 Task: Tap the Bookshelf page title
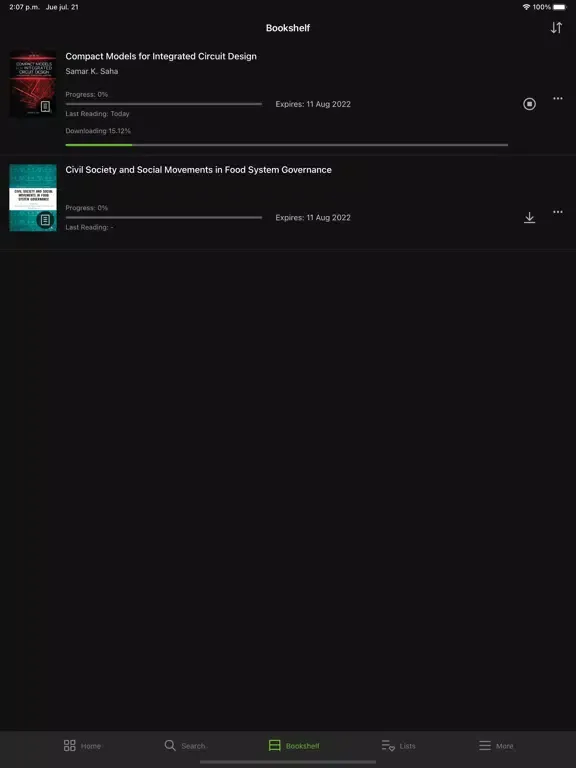(x=288, y=28)
